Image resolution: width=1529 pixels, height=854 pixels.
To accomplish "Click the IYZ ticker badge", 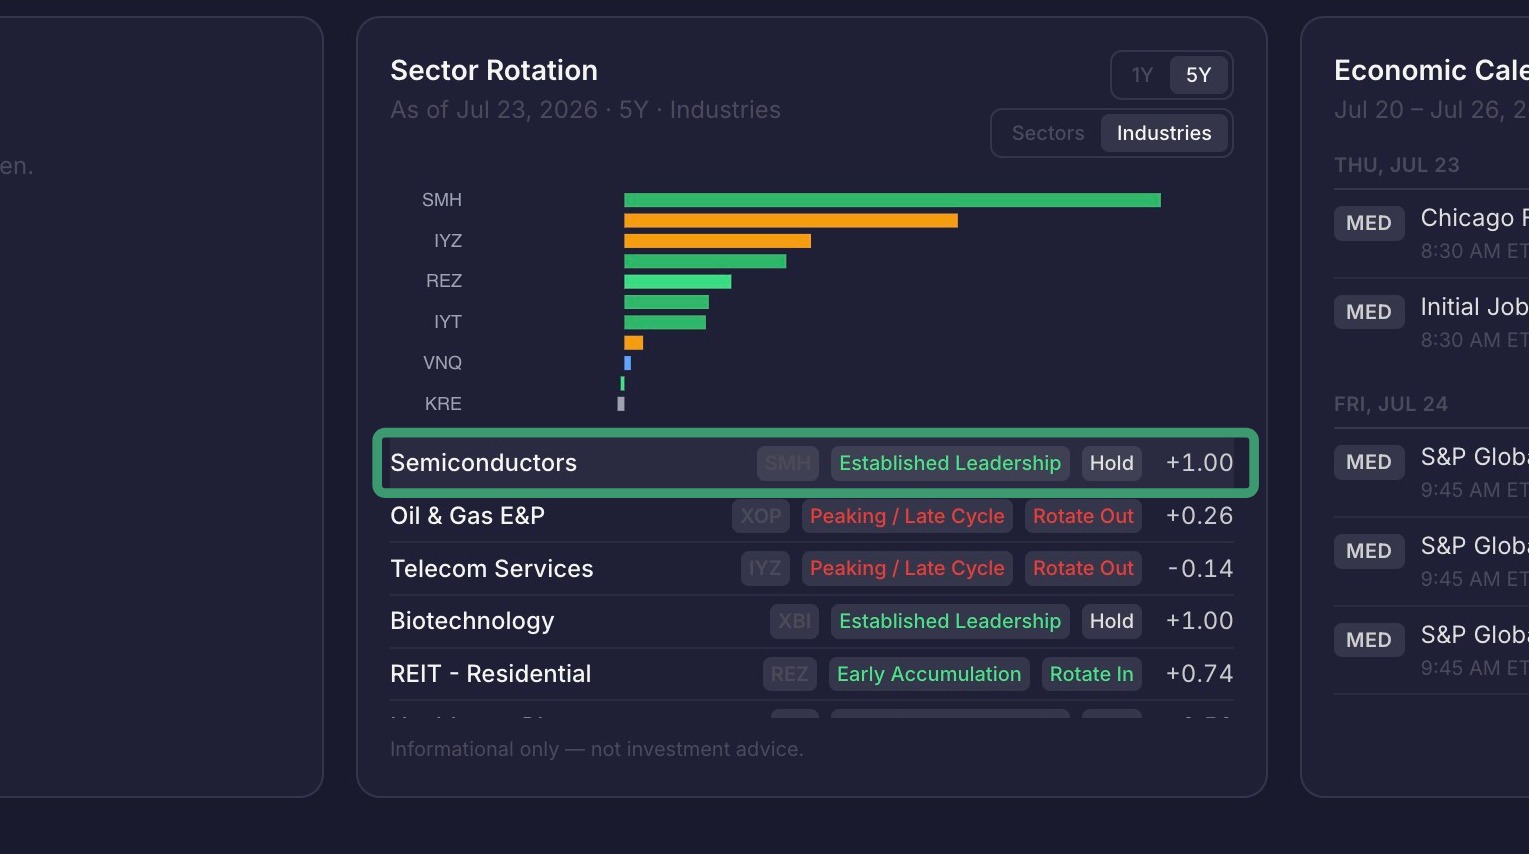I will coord(765,568).
